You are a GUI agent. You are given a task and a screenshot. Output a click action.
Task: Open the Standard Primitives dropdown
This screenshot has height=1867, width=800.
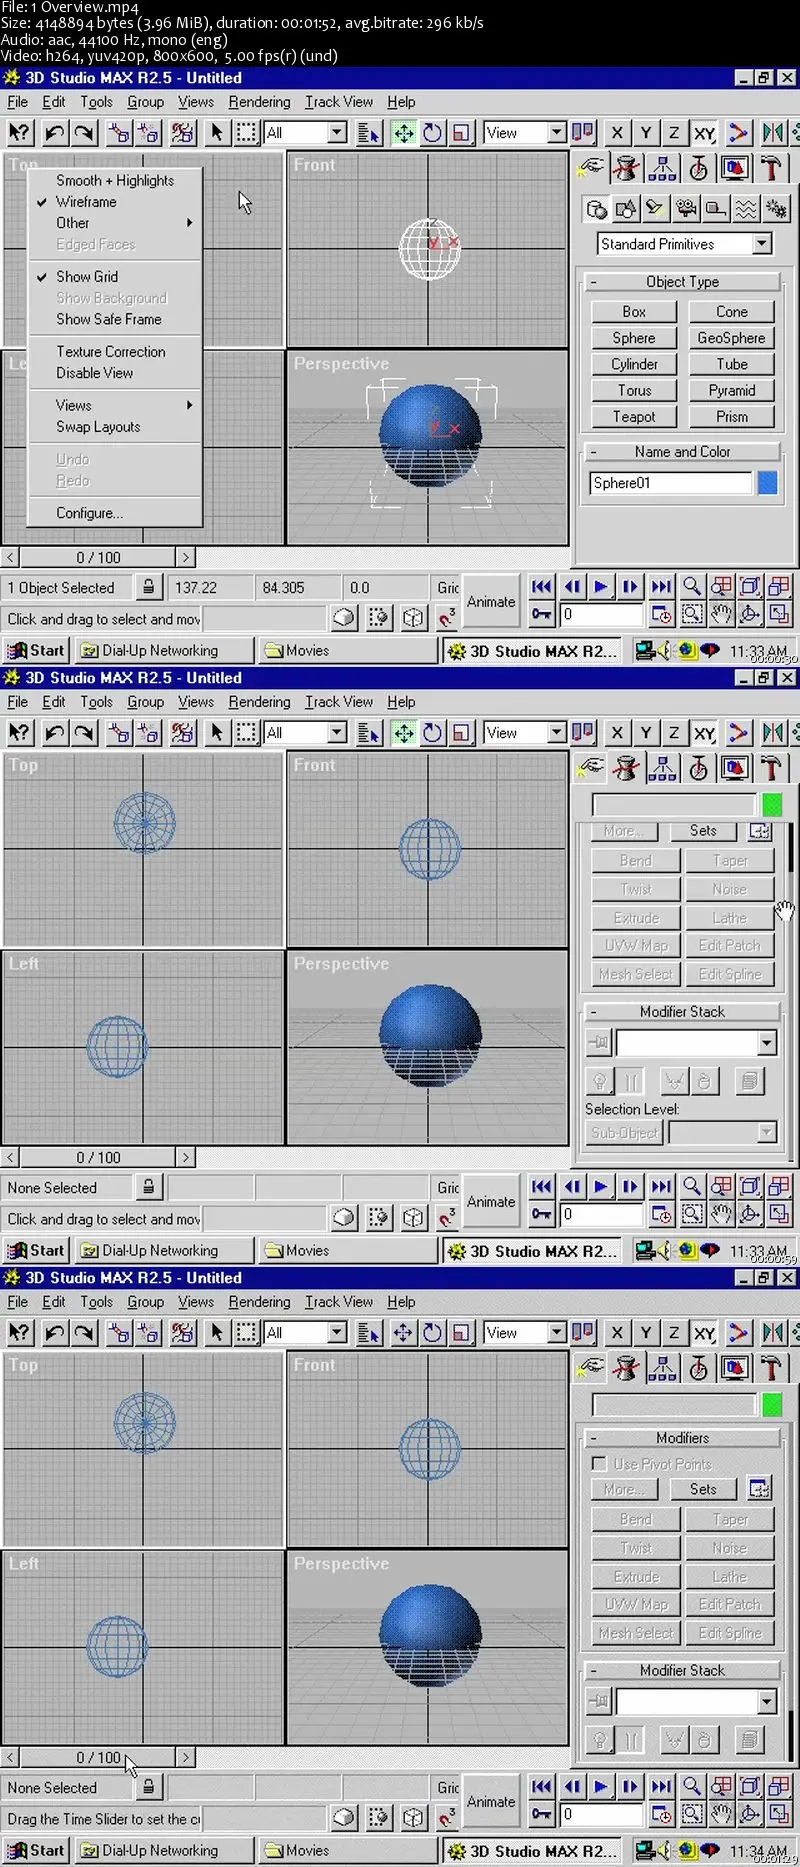(x=762, y=244)
